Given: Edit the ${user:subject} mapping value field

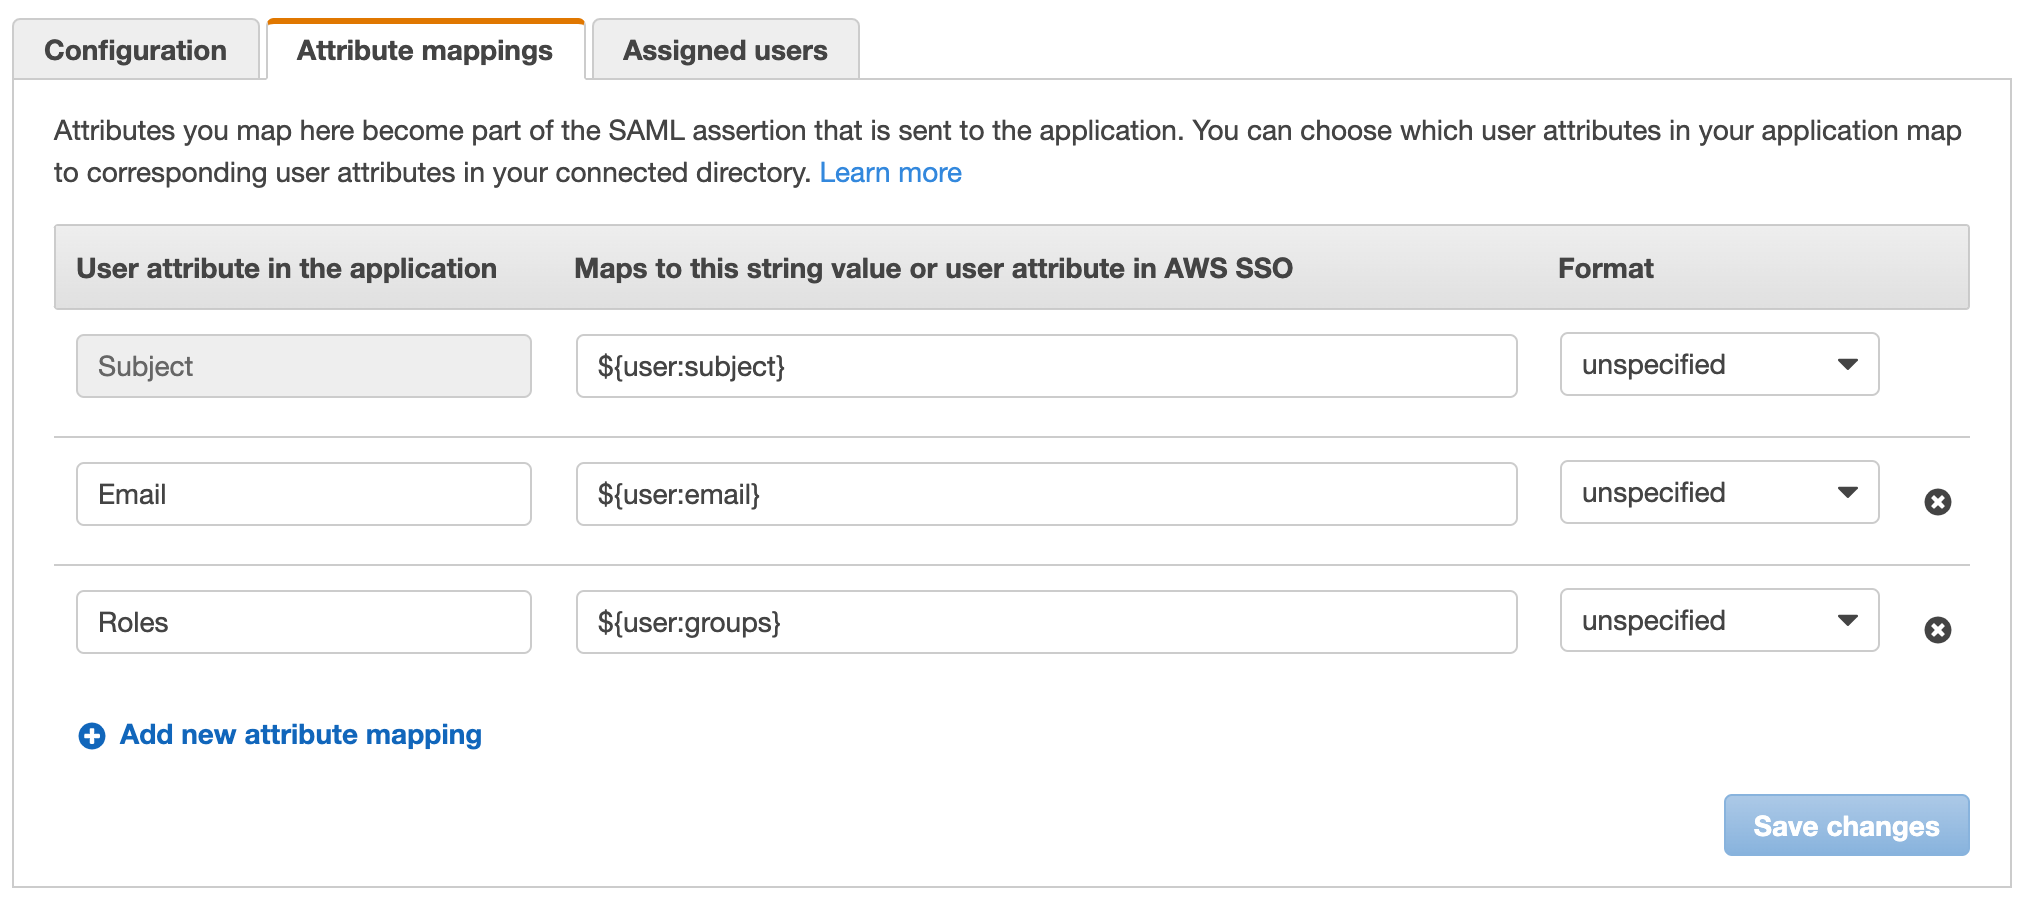Looking at the screenshot, I should 1045,366.
